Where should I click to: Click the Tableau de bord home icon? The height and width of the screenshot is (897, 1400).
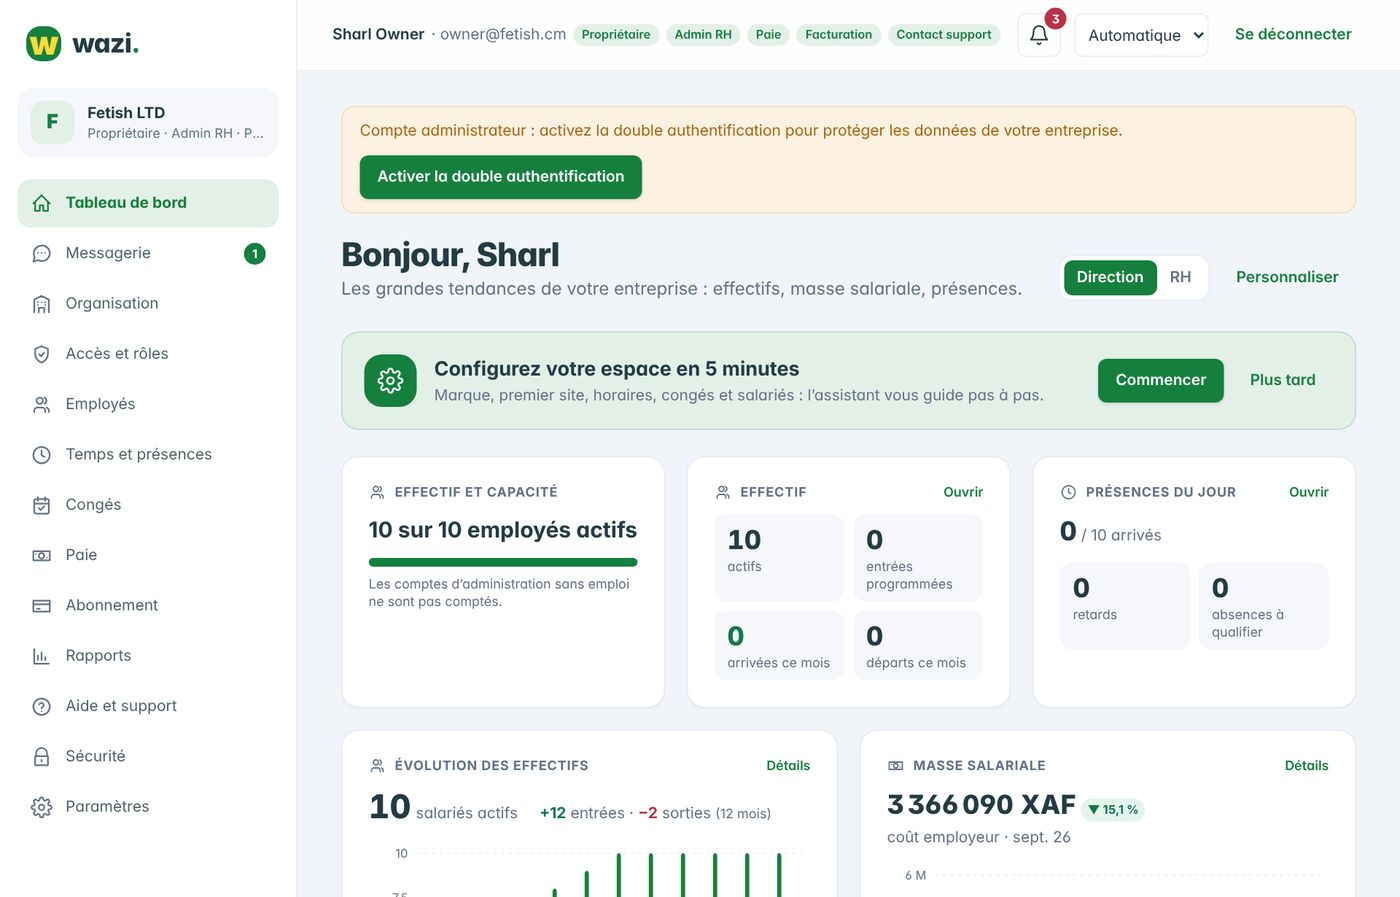(41, 203)
